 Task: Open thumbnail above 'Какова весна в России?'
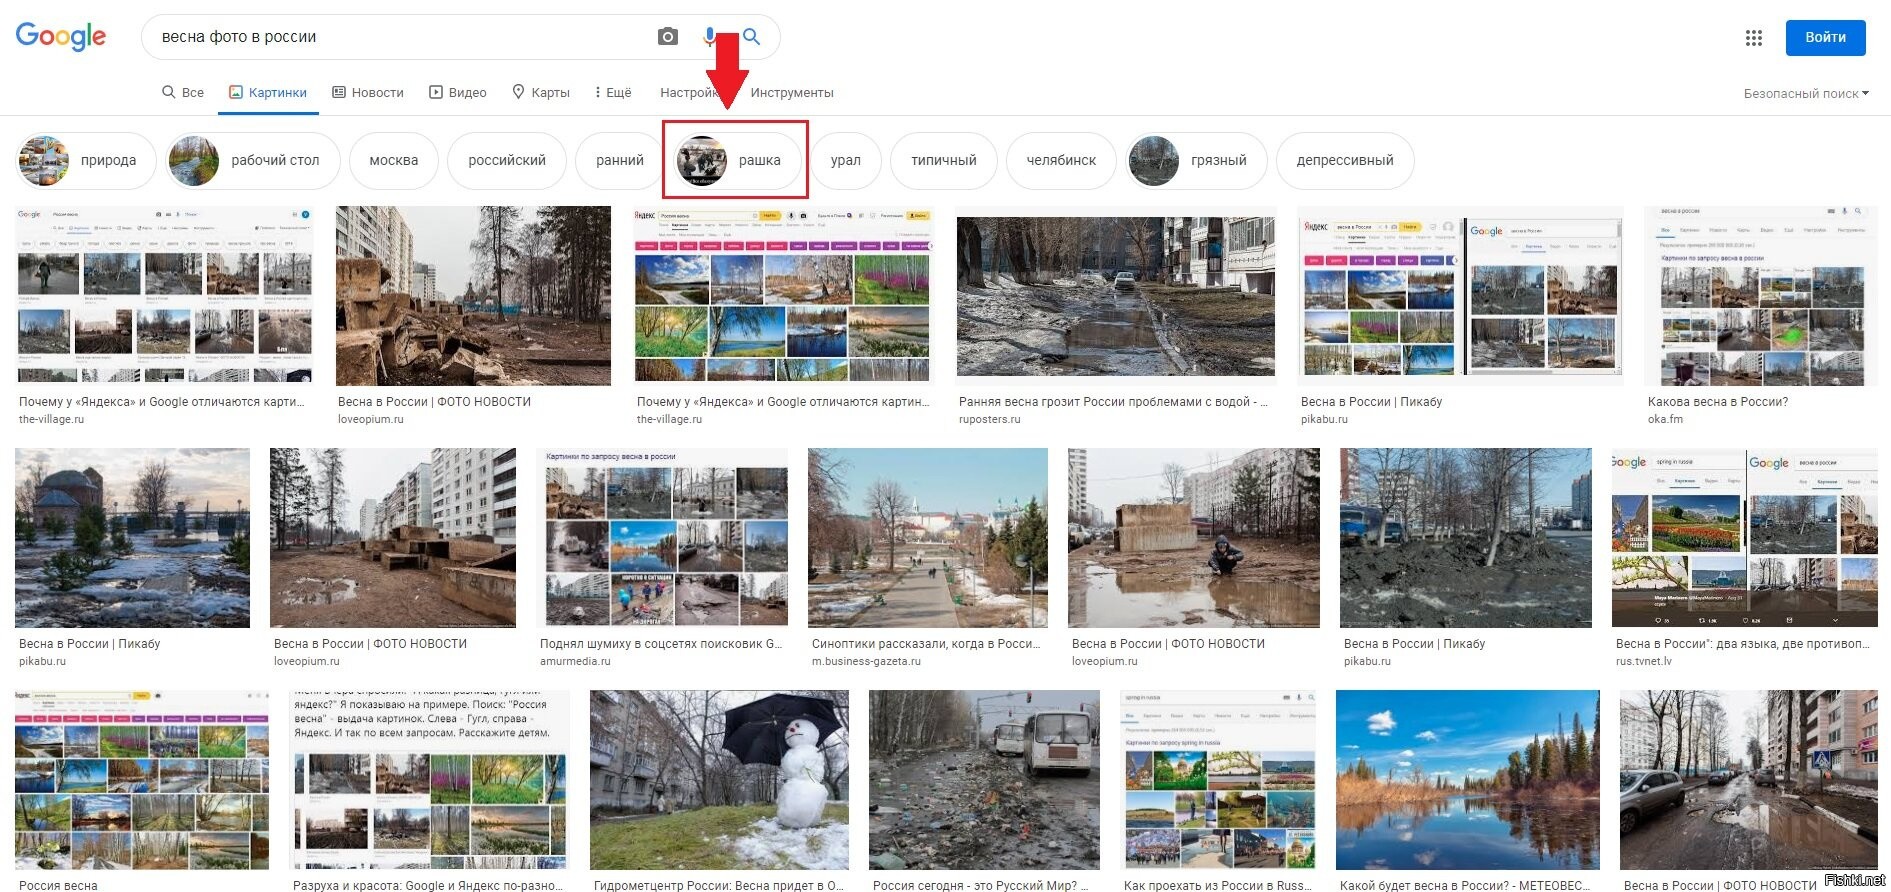[1762, 295]
